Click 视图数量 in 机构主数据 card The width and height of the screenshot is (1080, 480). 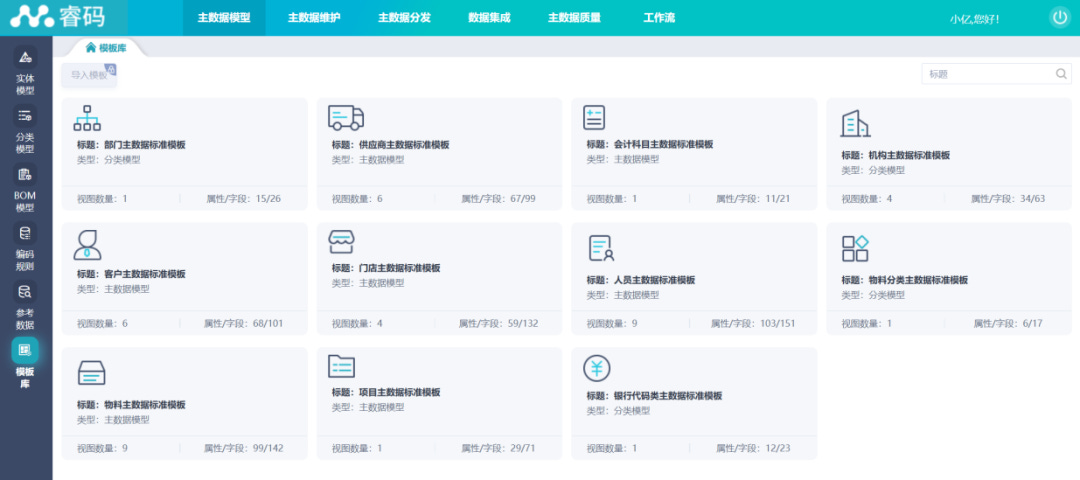(866, 198)
